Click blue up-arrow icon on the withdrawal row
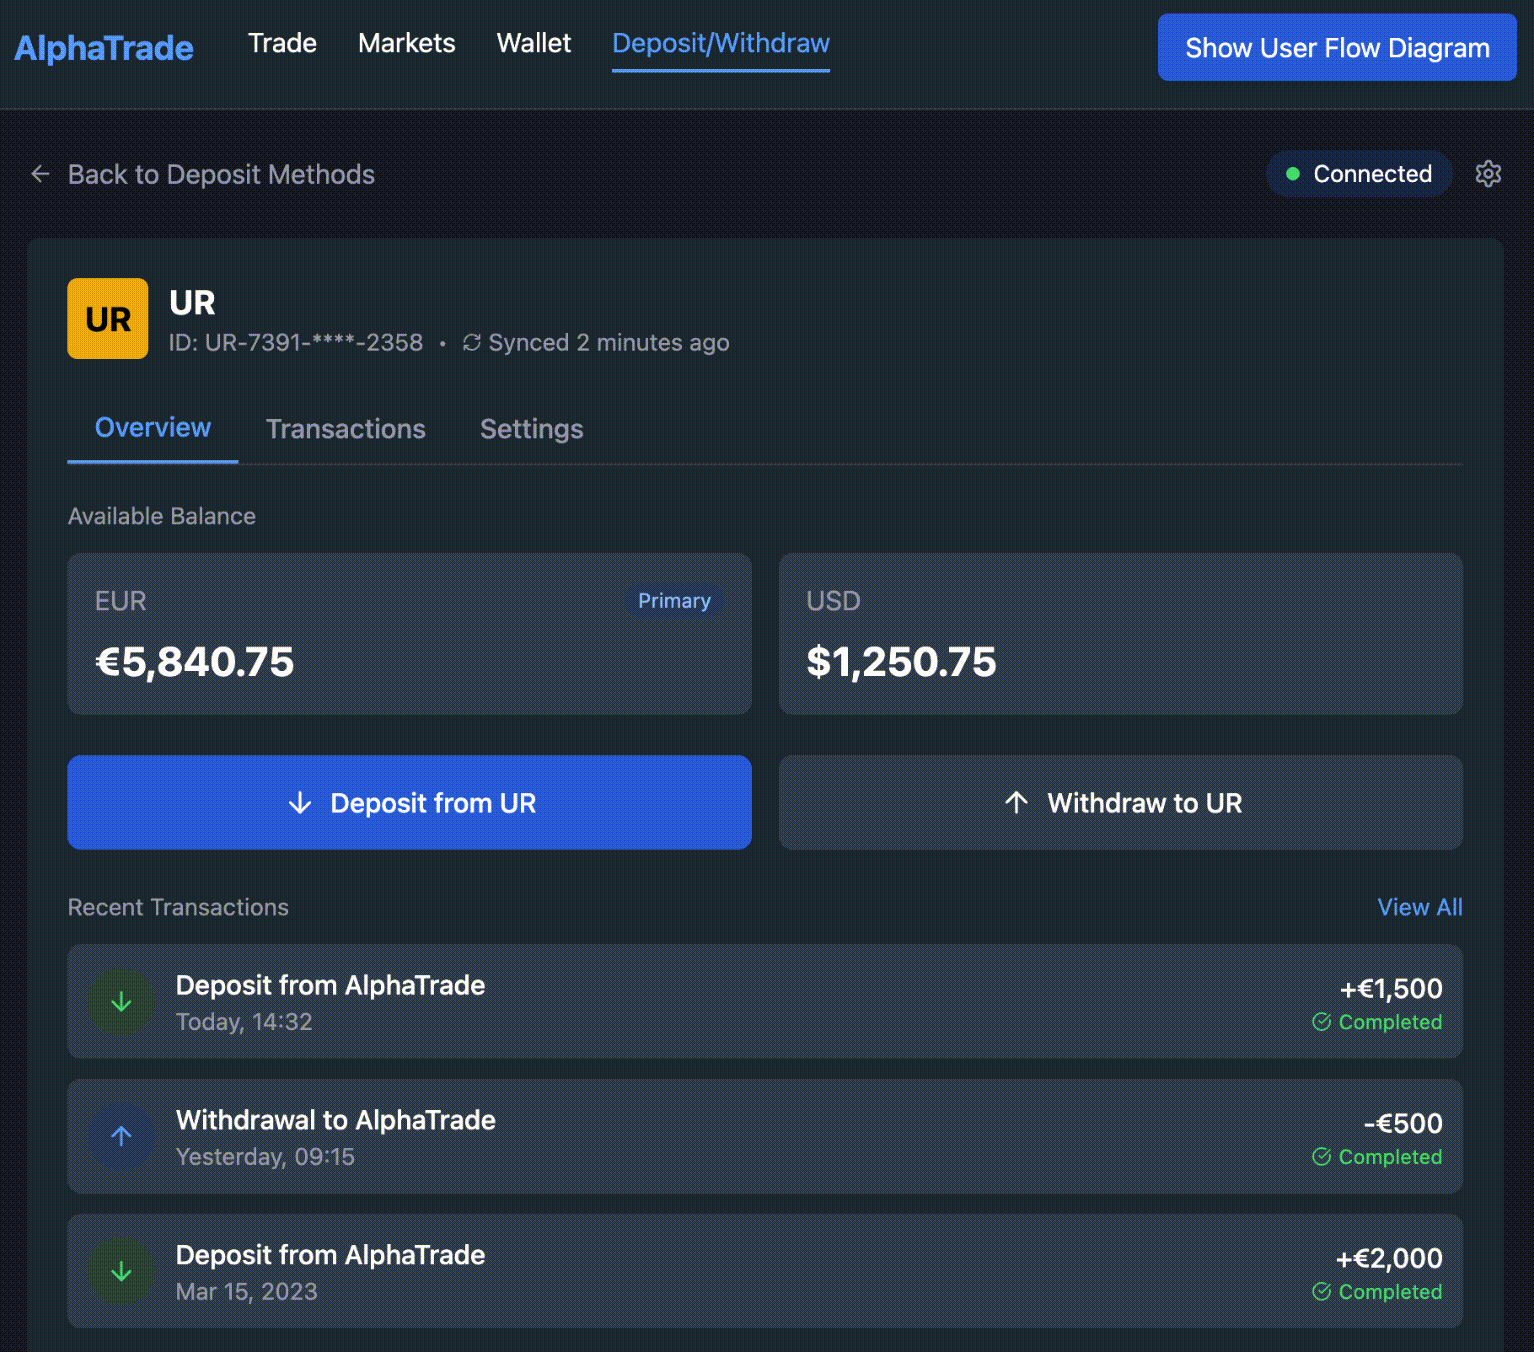The height and width of the screenshot is (1352, 1534). (x=121, y=1136)
